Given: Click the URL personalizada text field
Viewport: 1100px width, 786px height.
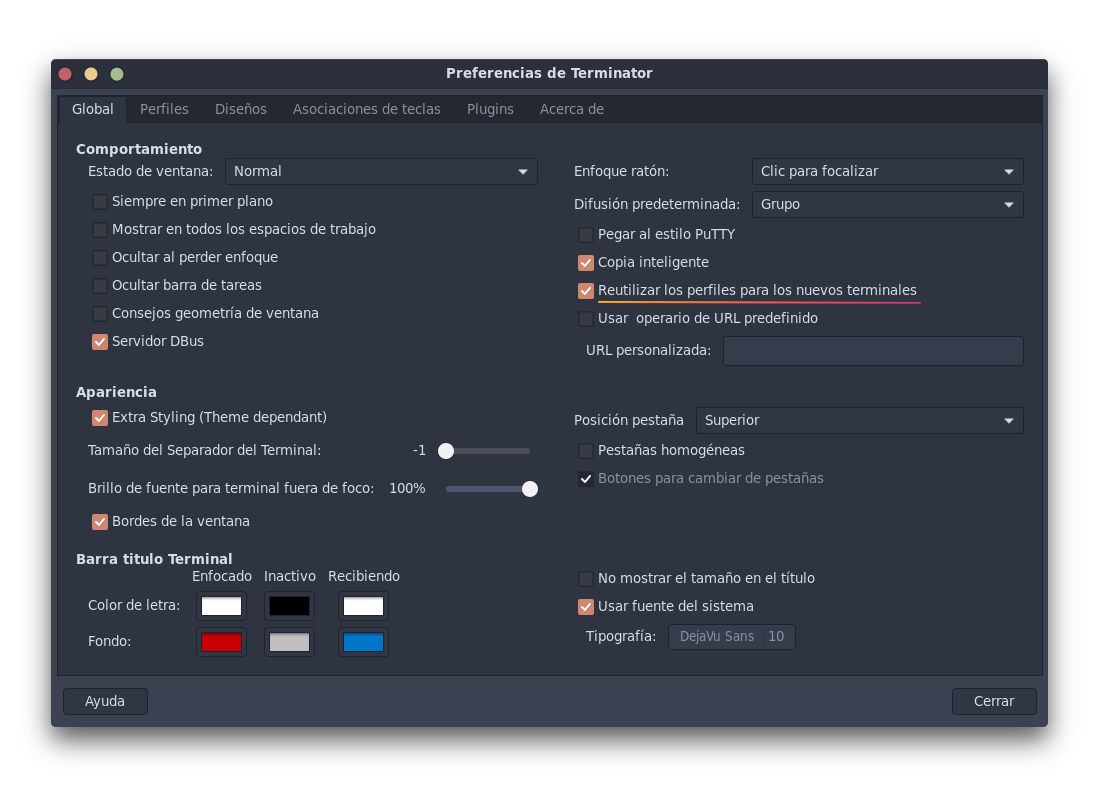Looking at the screenshot, I should tap(873, 351).
